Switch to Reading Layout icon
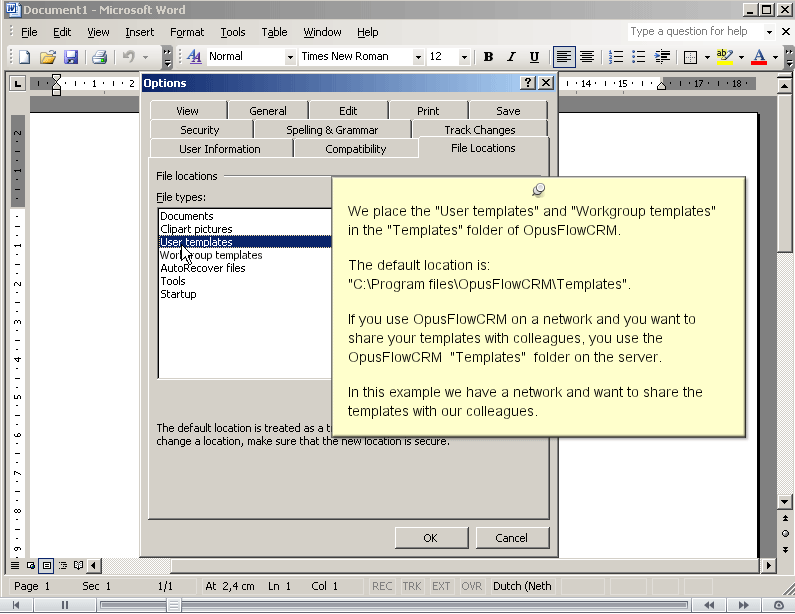 click(78, 565)
